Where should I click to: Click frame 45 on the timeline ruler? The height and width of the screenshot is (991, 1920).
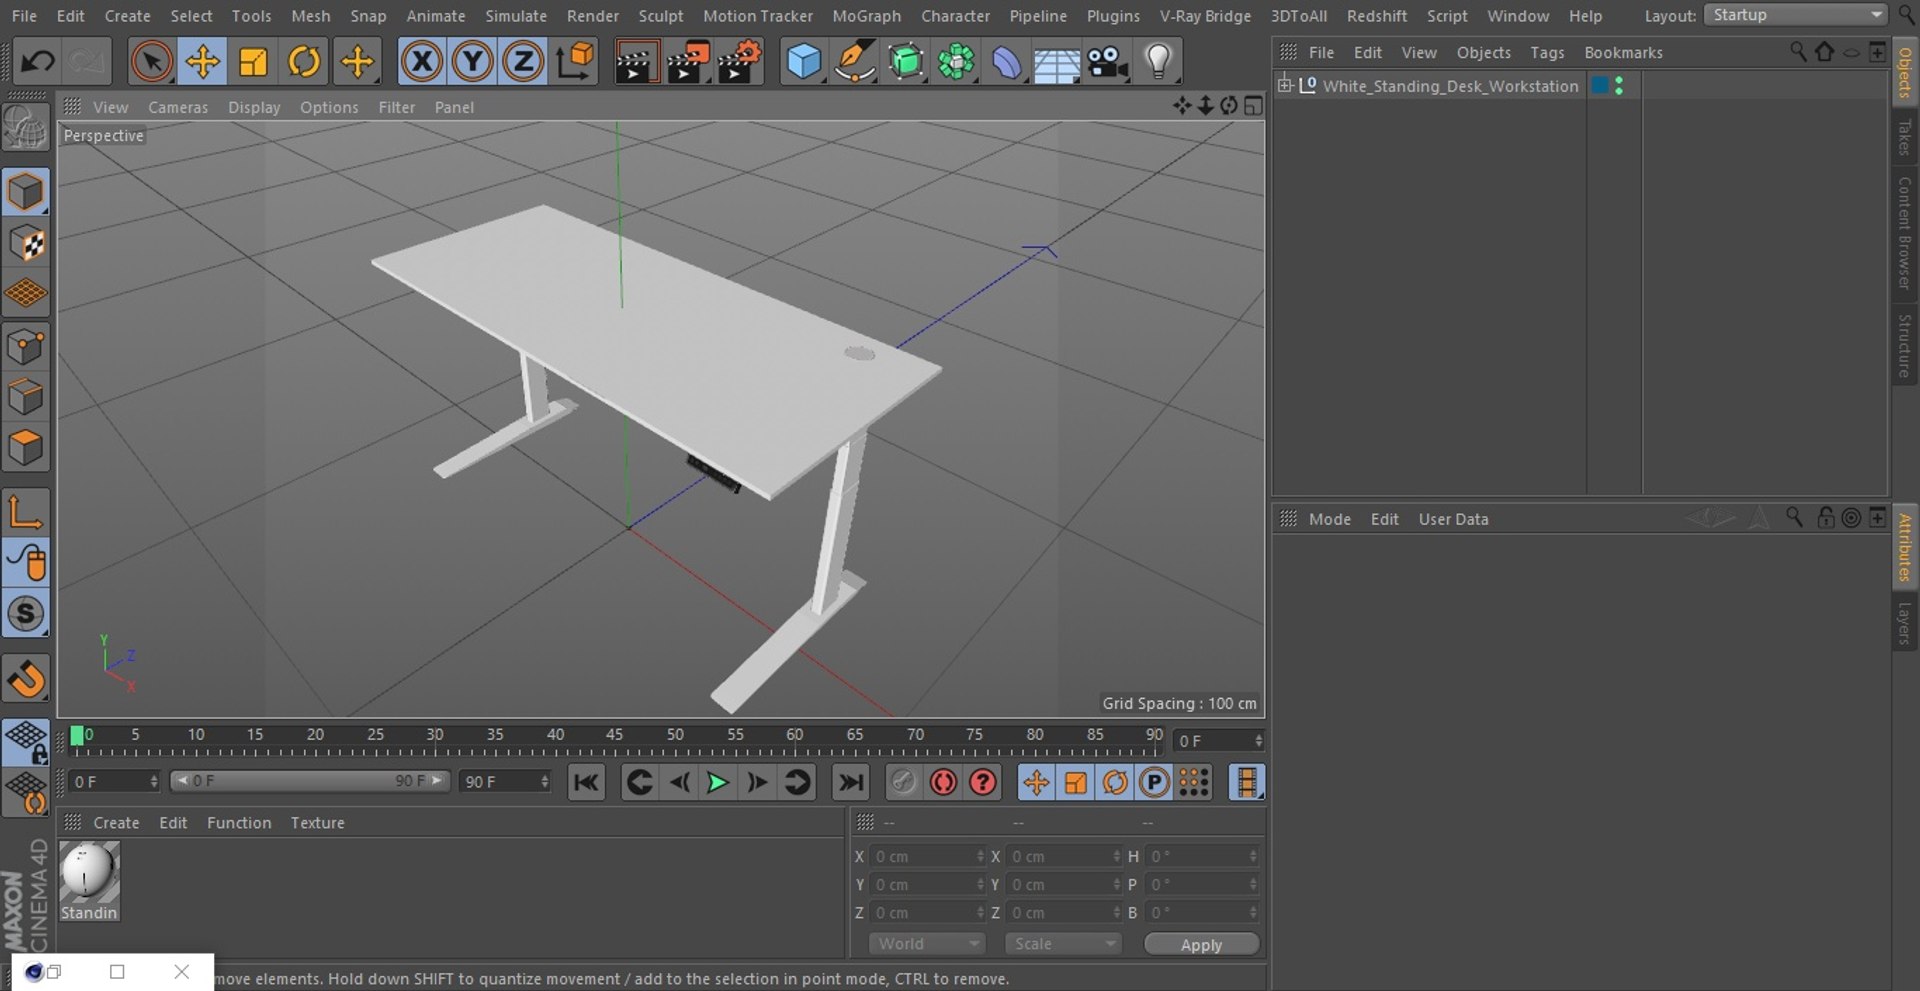tap(615, 735)
